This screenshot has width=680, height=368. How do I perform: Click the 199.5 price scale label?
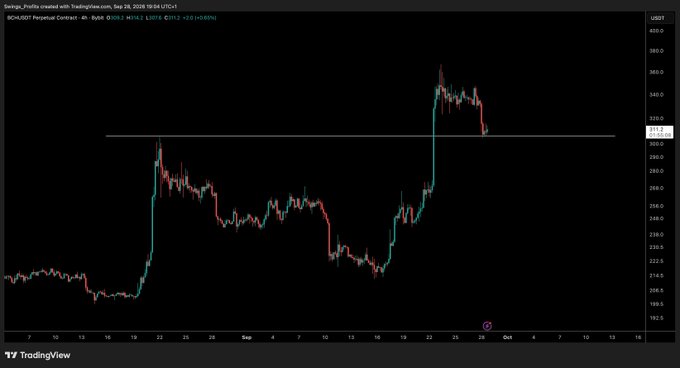(x=656, y=304)
